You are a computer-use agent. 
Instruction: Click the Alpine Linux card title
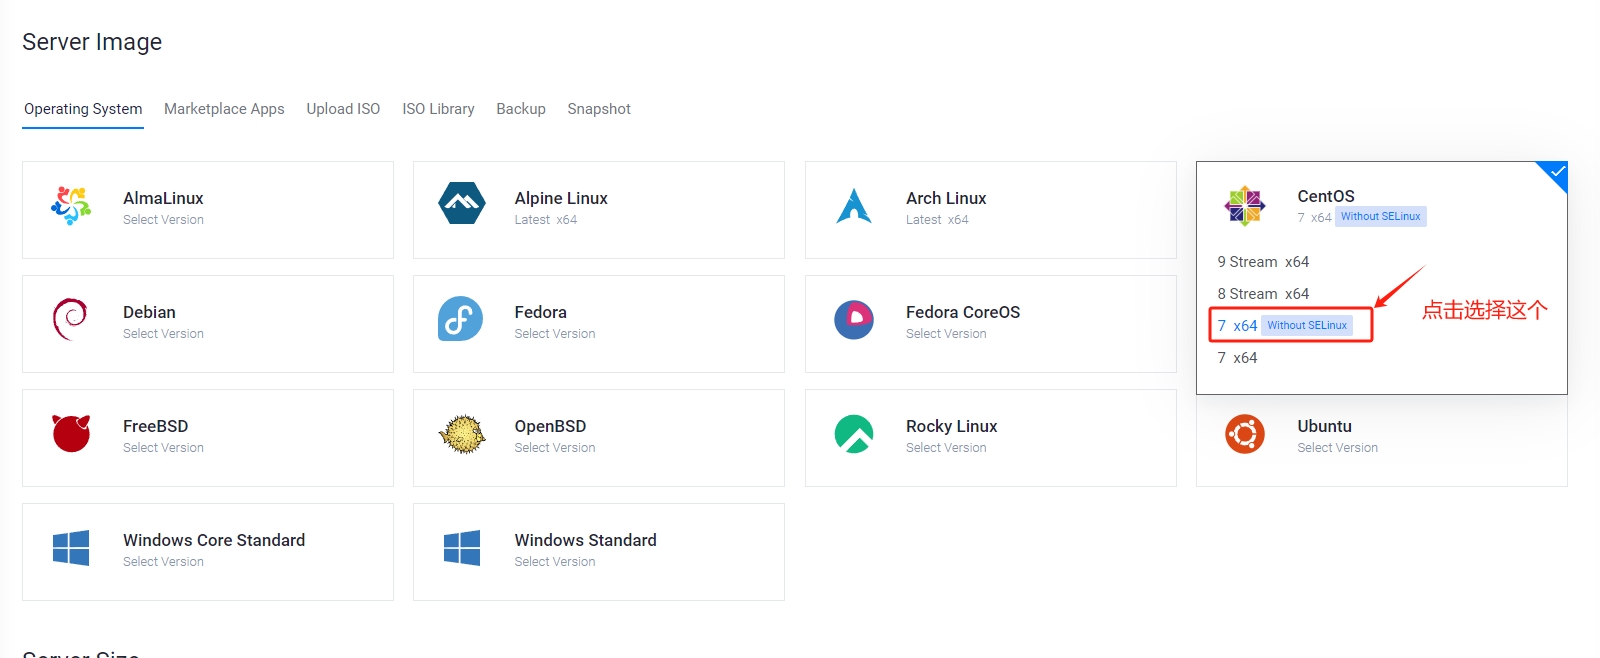[561, 198]
